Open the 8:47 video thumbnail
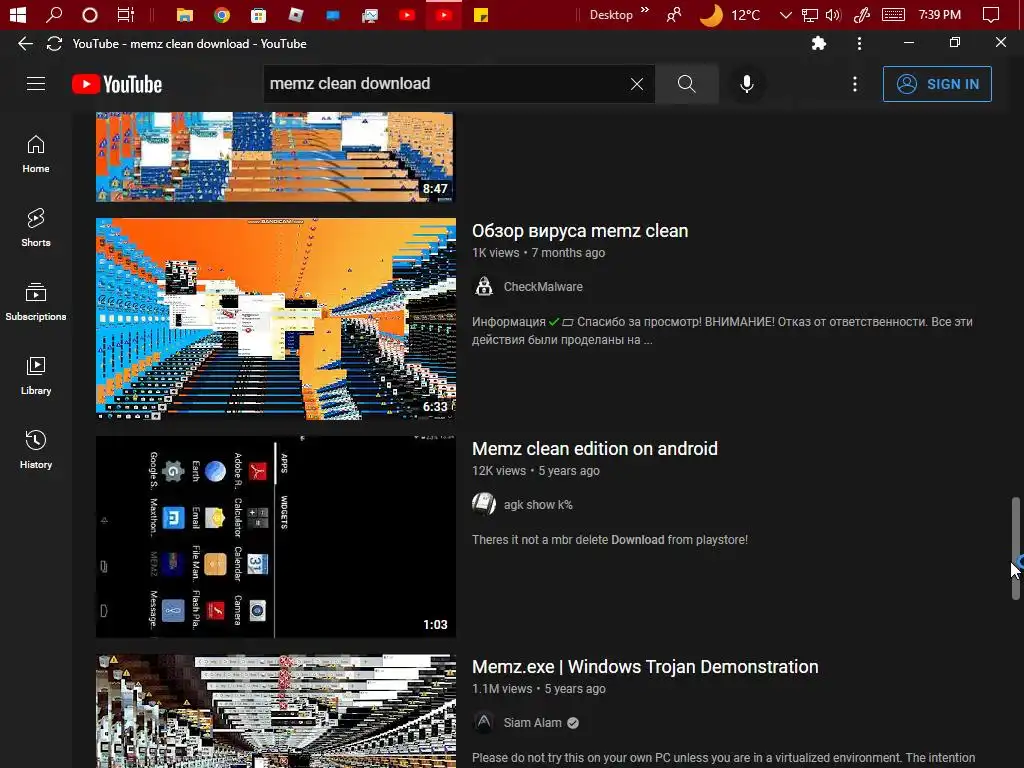The image size is (1024, 768). [x=274, y=157]
